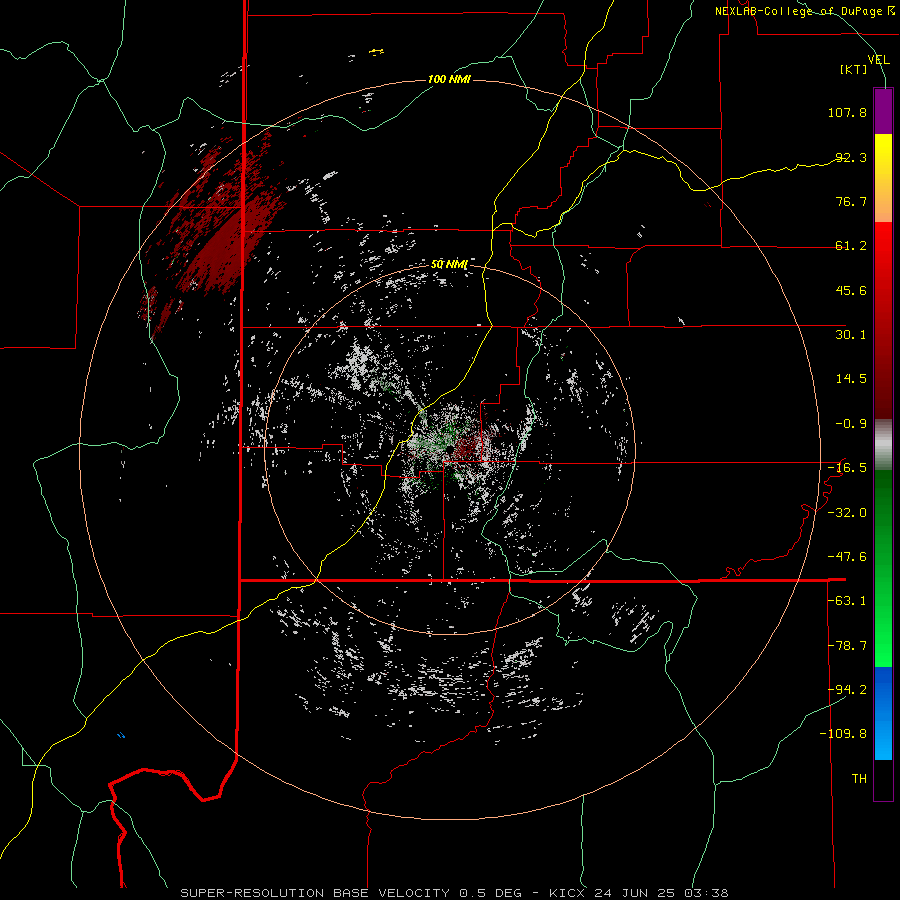This screenshot has width=900, height=900.
Task: Click the -63.1 legend value
Action: point(847,601)
